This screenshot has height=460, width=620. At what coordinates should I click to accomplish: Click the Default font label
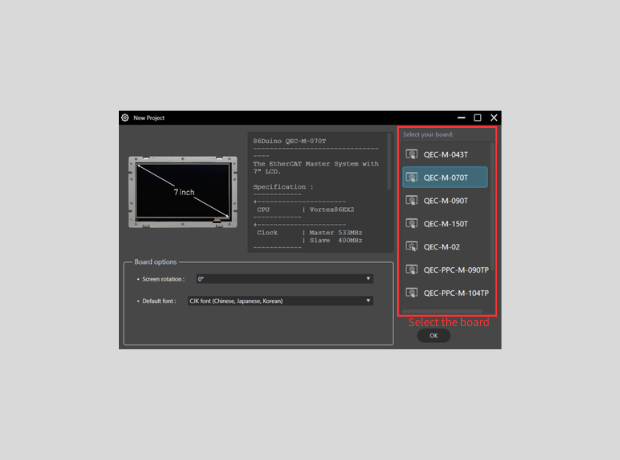pyautogui.click(x=159, y=301)
